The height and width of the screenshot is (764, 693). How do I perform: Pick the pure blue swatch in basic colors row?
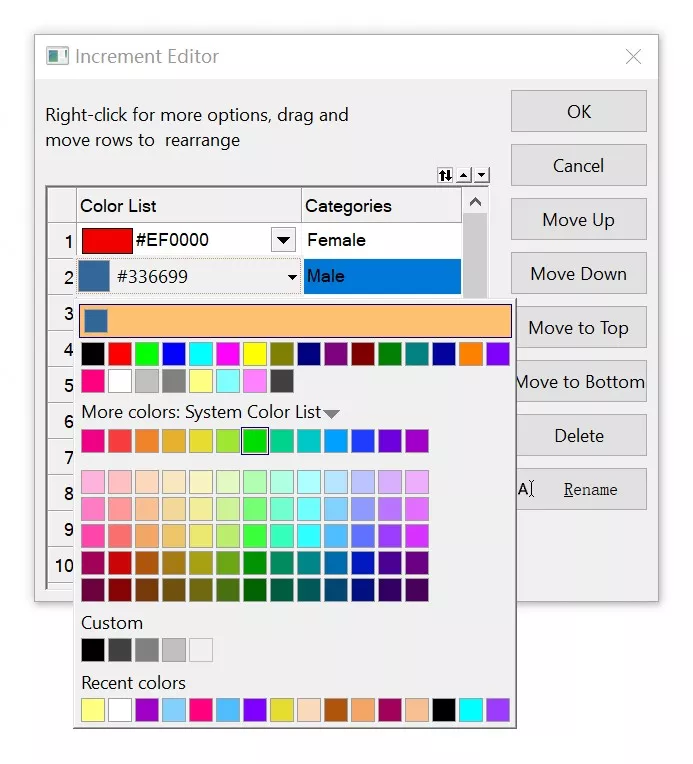coord(174,354)
